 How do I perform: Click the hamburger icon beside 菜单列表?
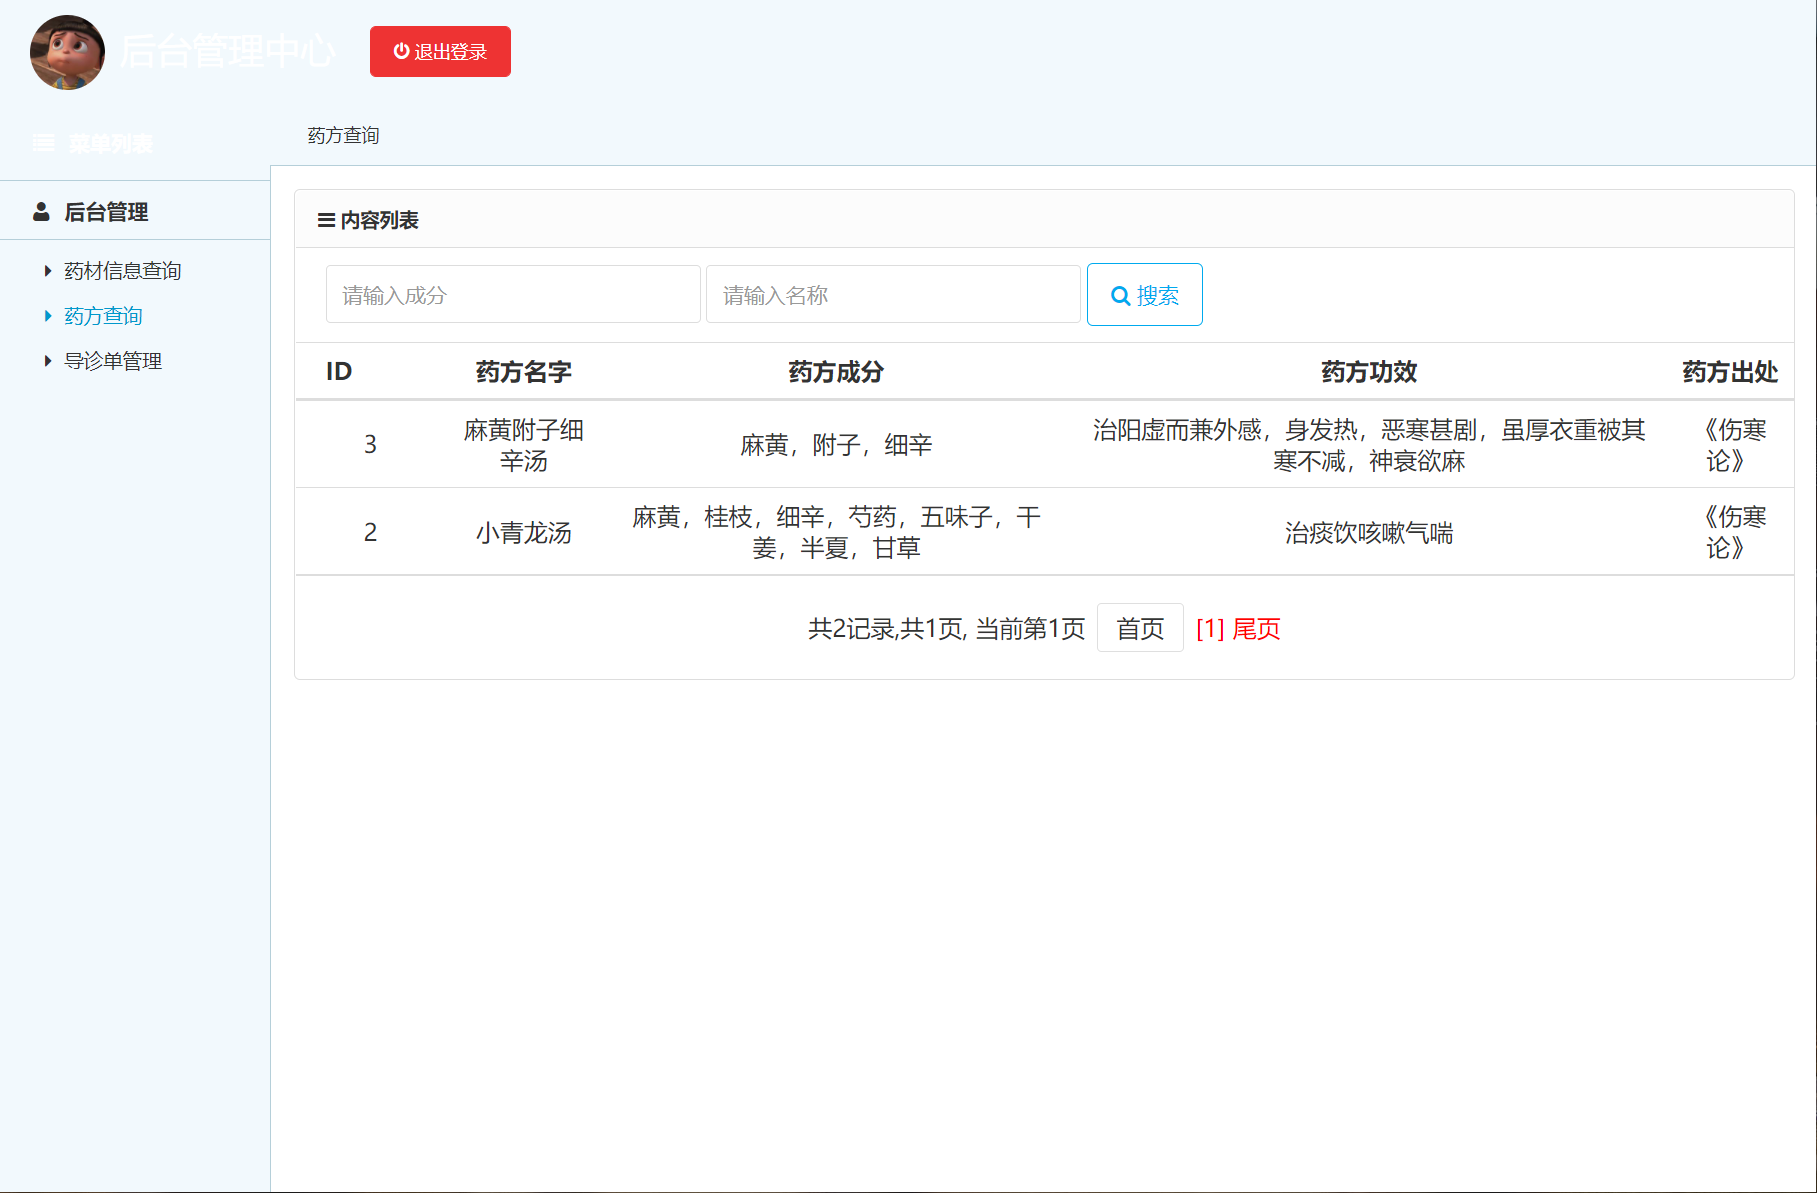pos(43,142)
